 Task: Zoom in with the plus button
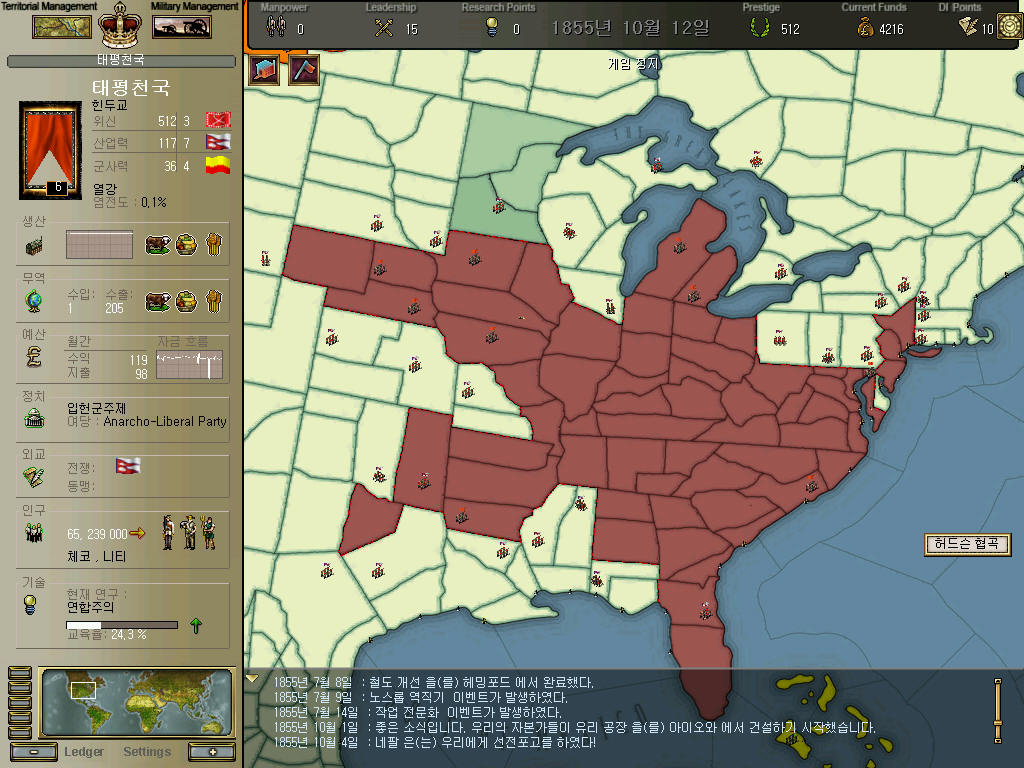(x=212, y=752)
